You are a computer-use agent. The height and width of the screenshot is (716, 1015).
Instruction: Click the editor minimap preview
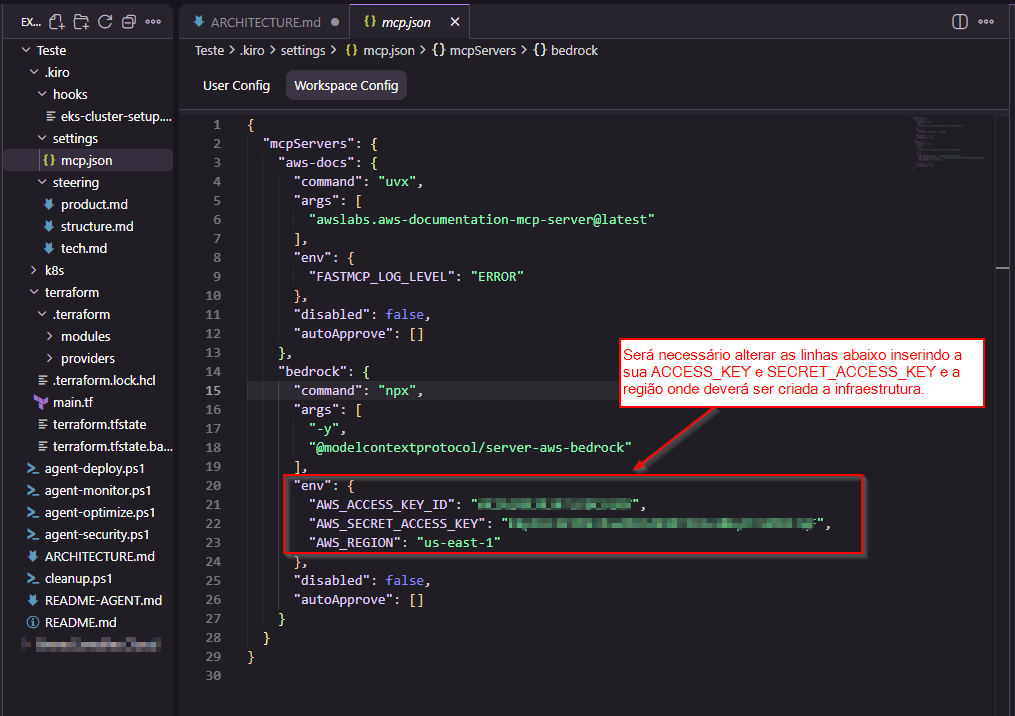947,146
